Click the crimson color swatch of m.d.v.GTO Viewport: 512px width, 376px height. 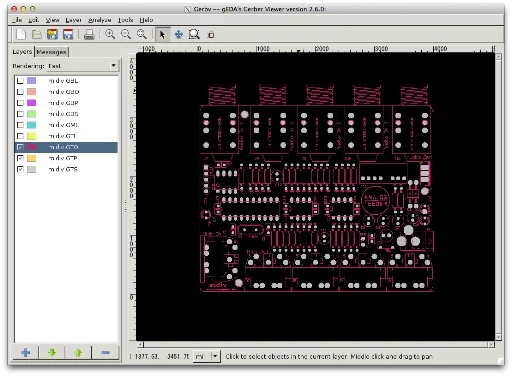(x=32, y=147)
